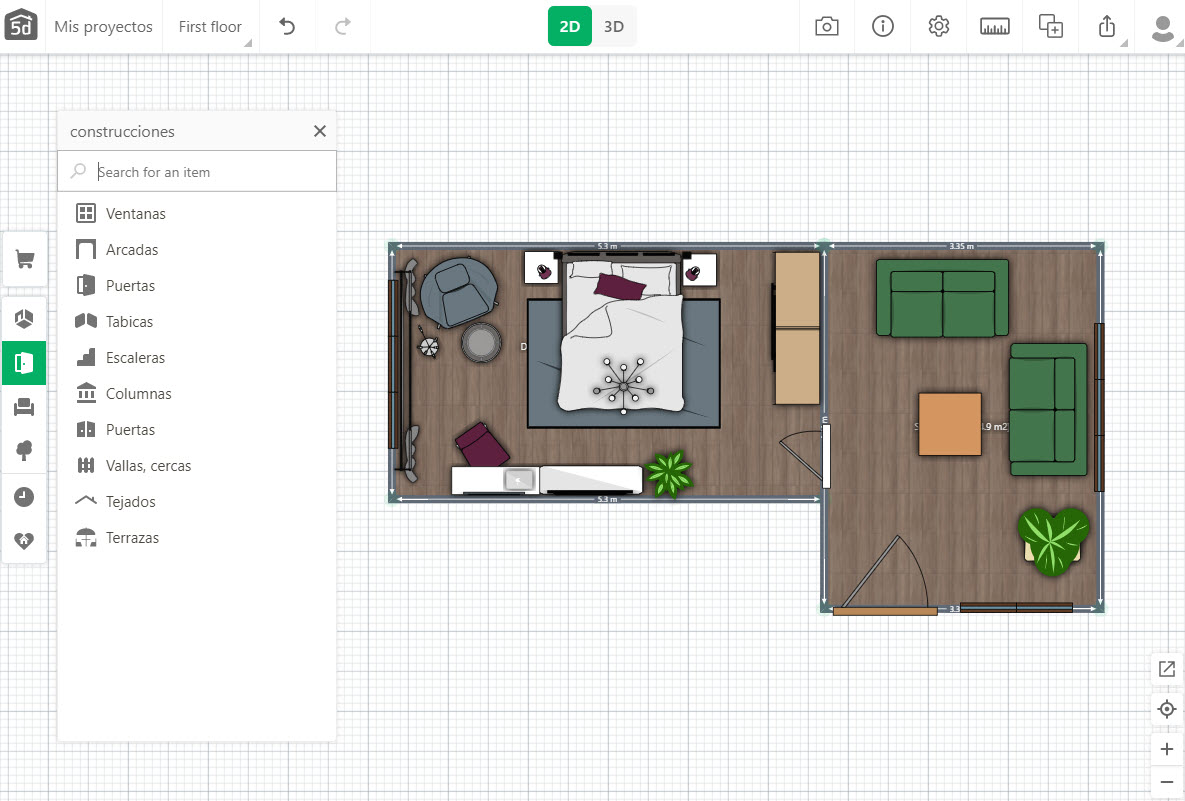Select Escaleras category
Viewport: 1185px width, 801px height.
pyautogui.click(x=136, y=358)
